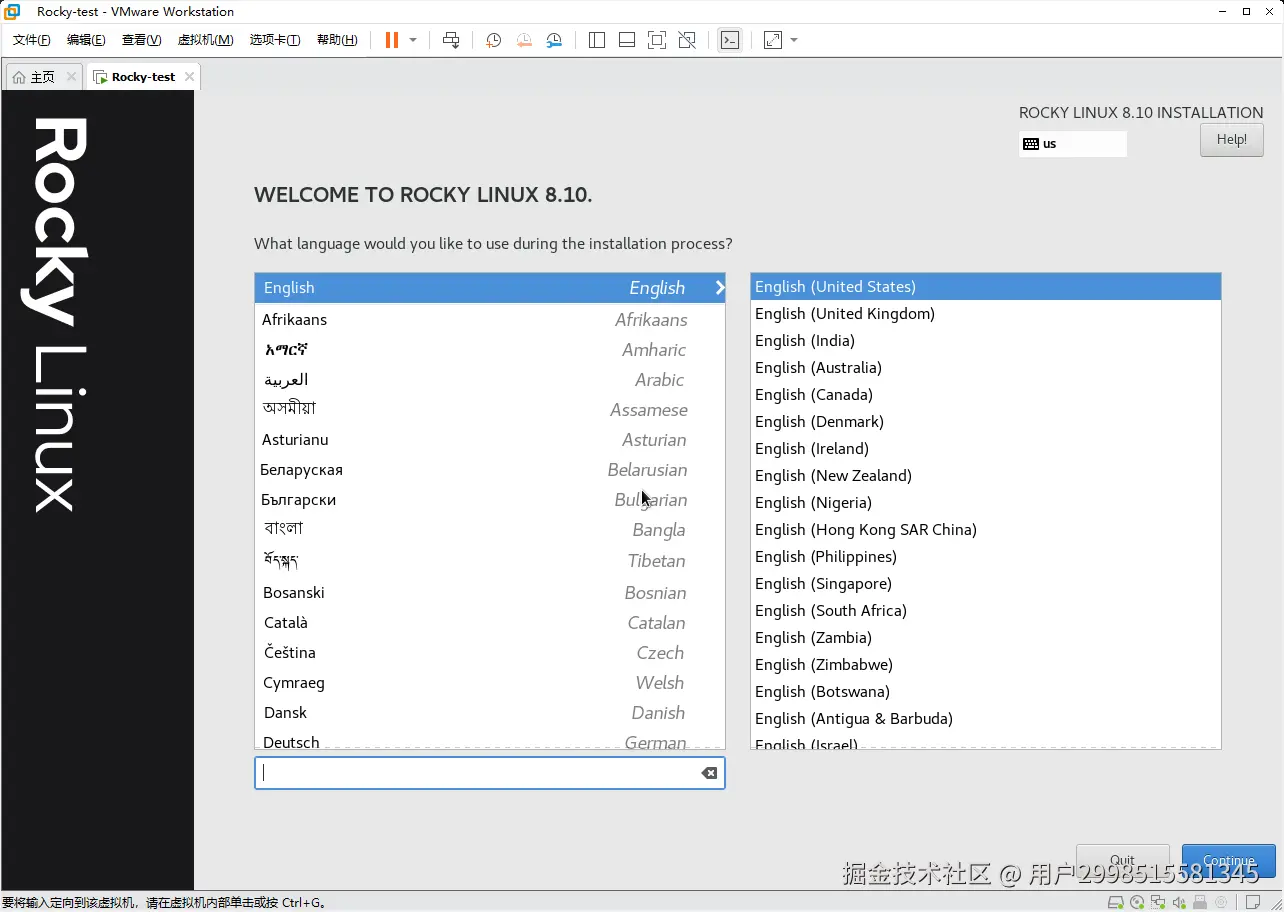Select the Amharic language row
1284x912 pixels.
pos(490,350)
